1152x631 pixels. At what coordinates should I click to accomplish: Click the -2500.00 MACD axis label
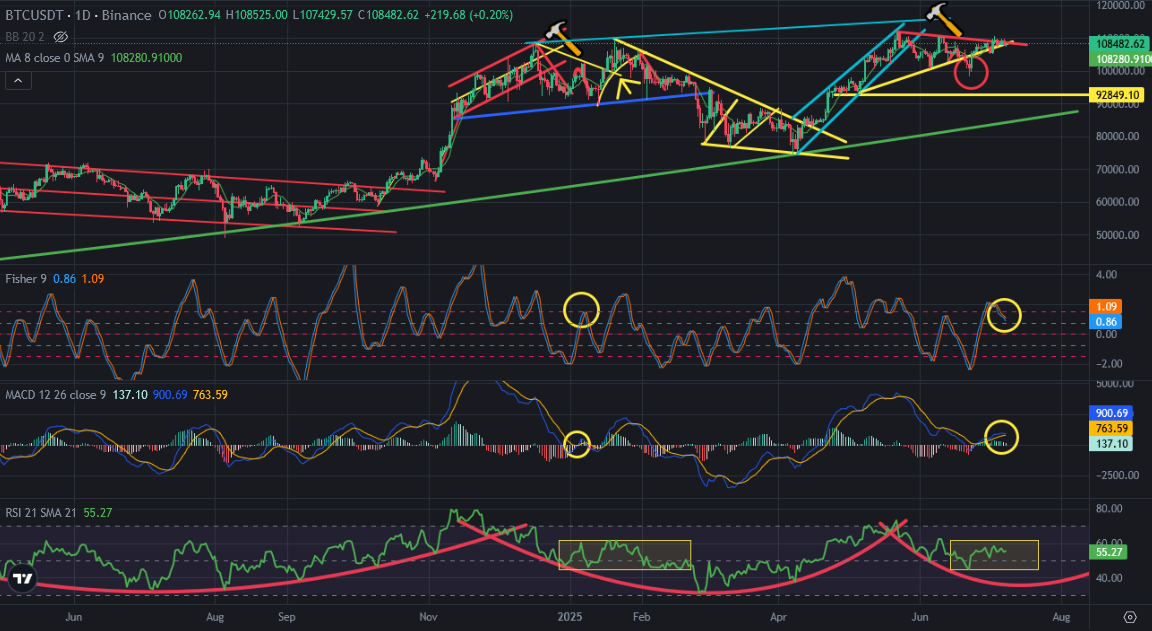point(1119,475)
